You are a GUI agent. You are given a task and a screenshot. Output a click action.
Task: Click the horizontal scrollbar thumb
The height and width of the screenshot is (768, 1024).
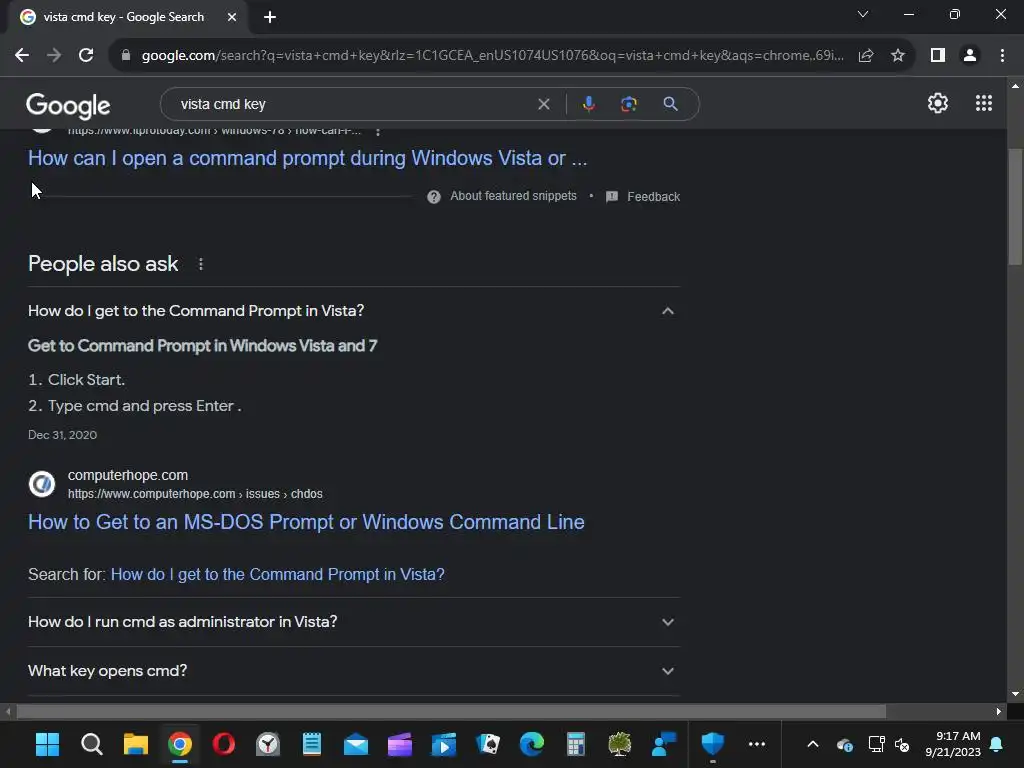click(451, 711)
